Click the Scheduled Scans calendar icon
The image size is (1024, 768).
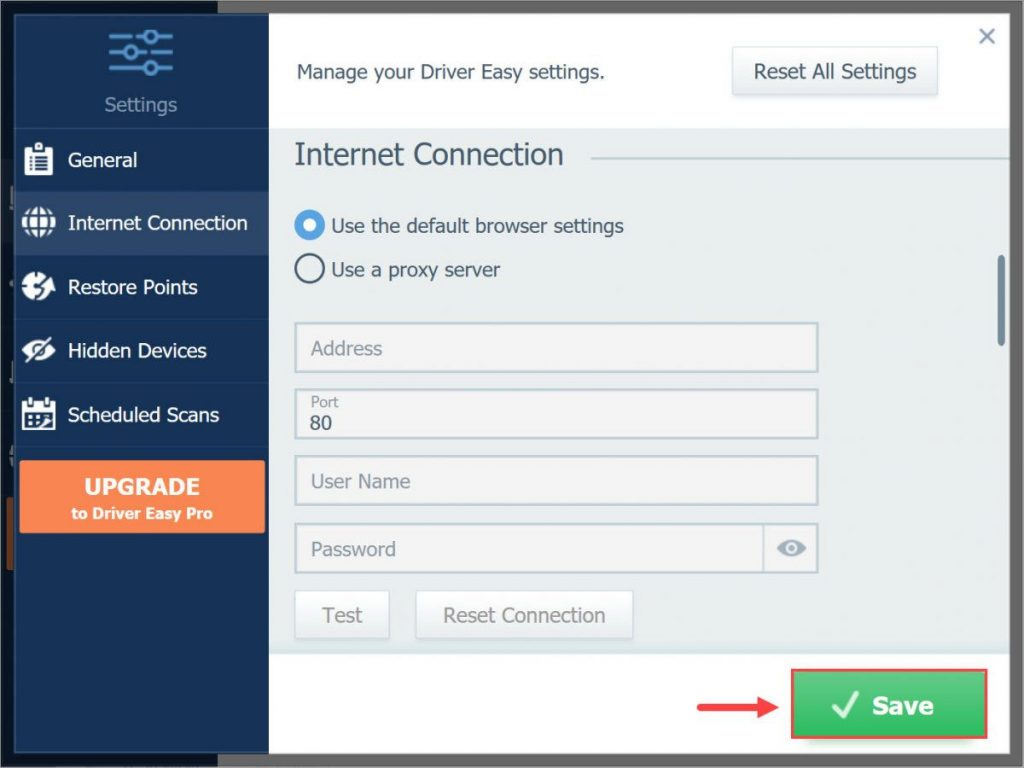coord(38,414)
